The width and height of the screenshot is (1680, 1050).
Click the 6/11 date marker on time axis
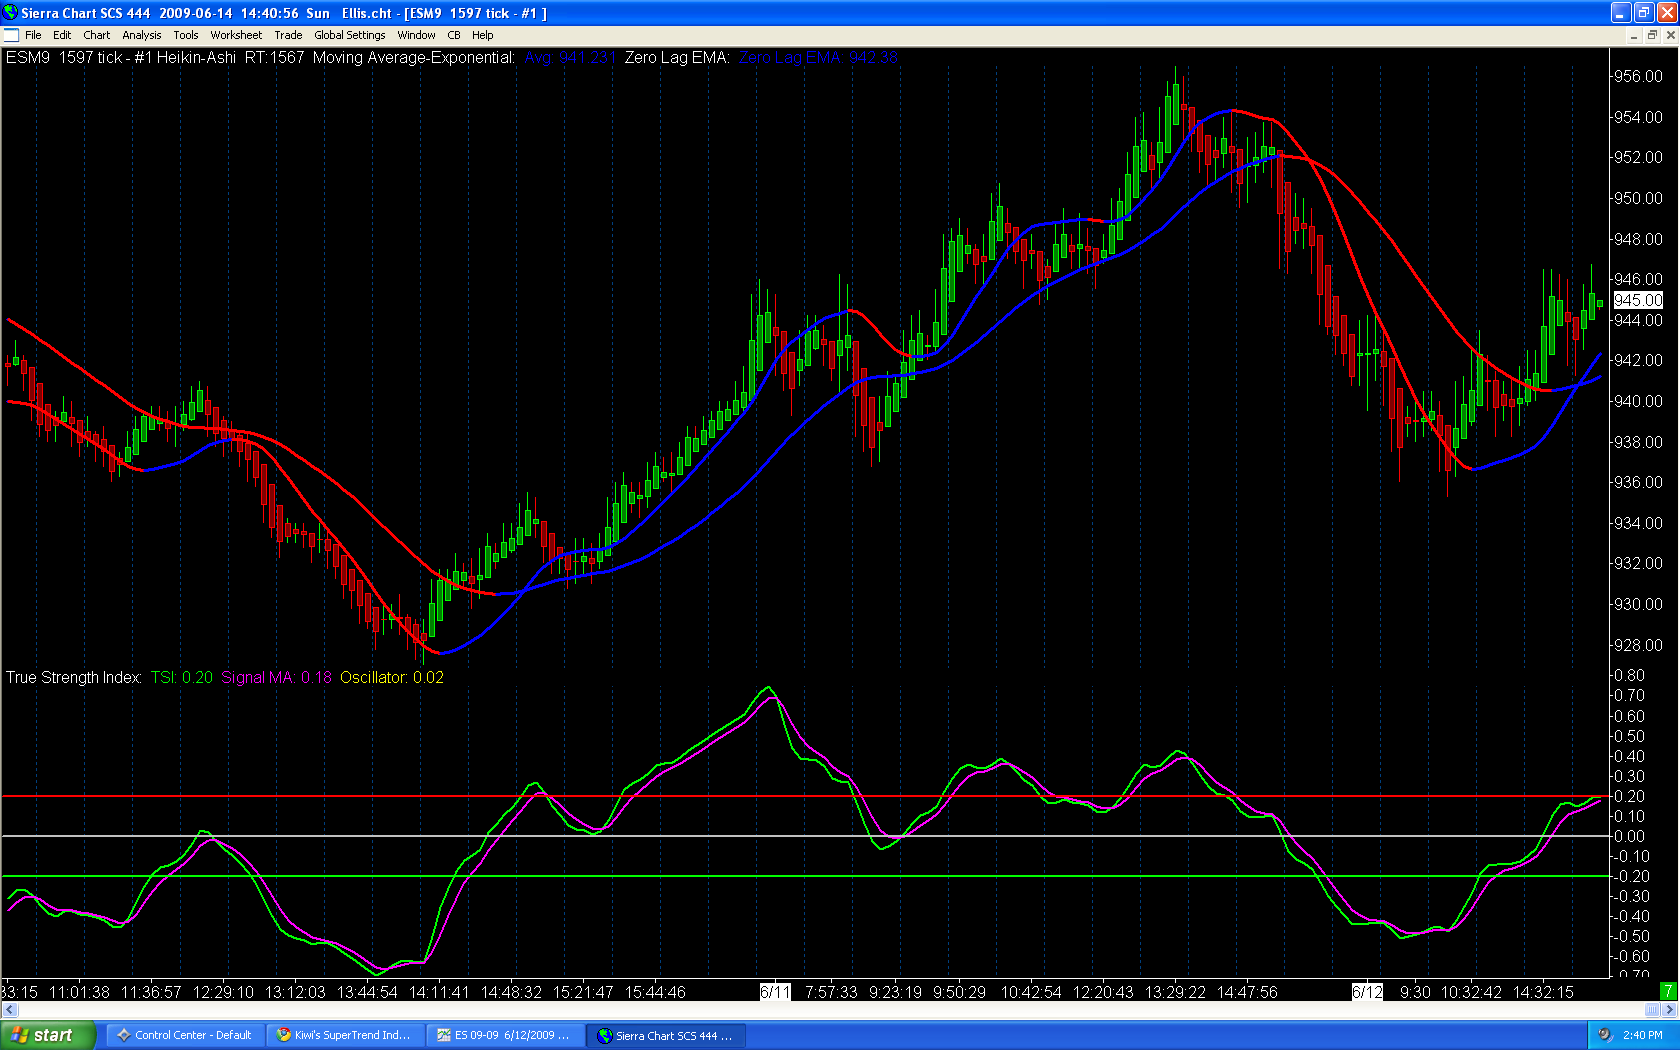(775, 992)
